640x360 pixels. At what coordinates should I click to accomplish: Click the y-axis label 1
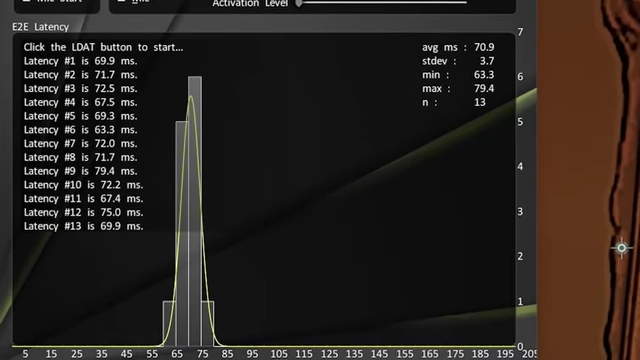520,302
